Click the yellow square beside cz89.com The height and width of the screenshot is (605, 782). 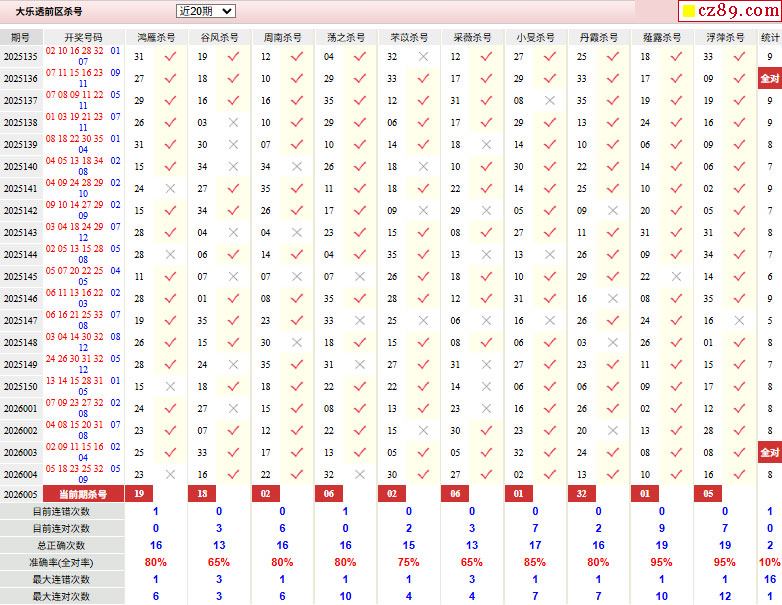(x=689, y=12)
